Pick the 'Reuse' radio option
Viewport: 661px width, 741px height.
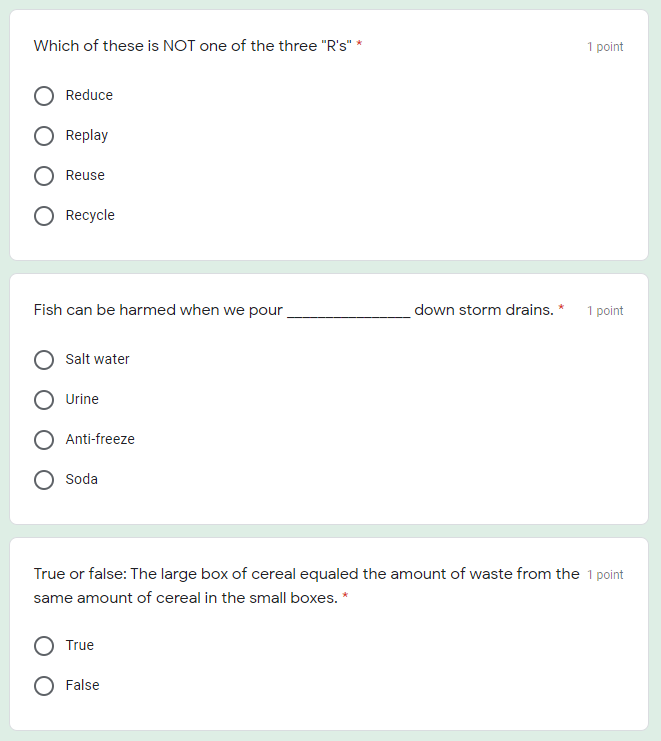point(44,176)
